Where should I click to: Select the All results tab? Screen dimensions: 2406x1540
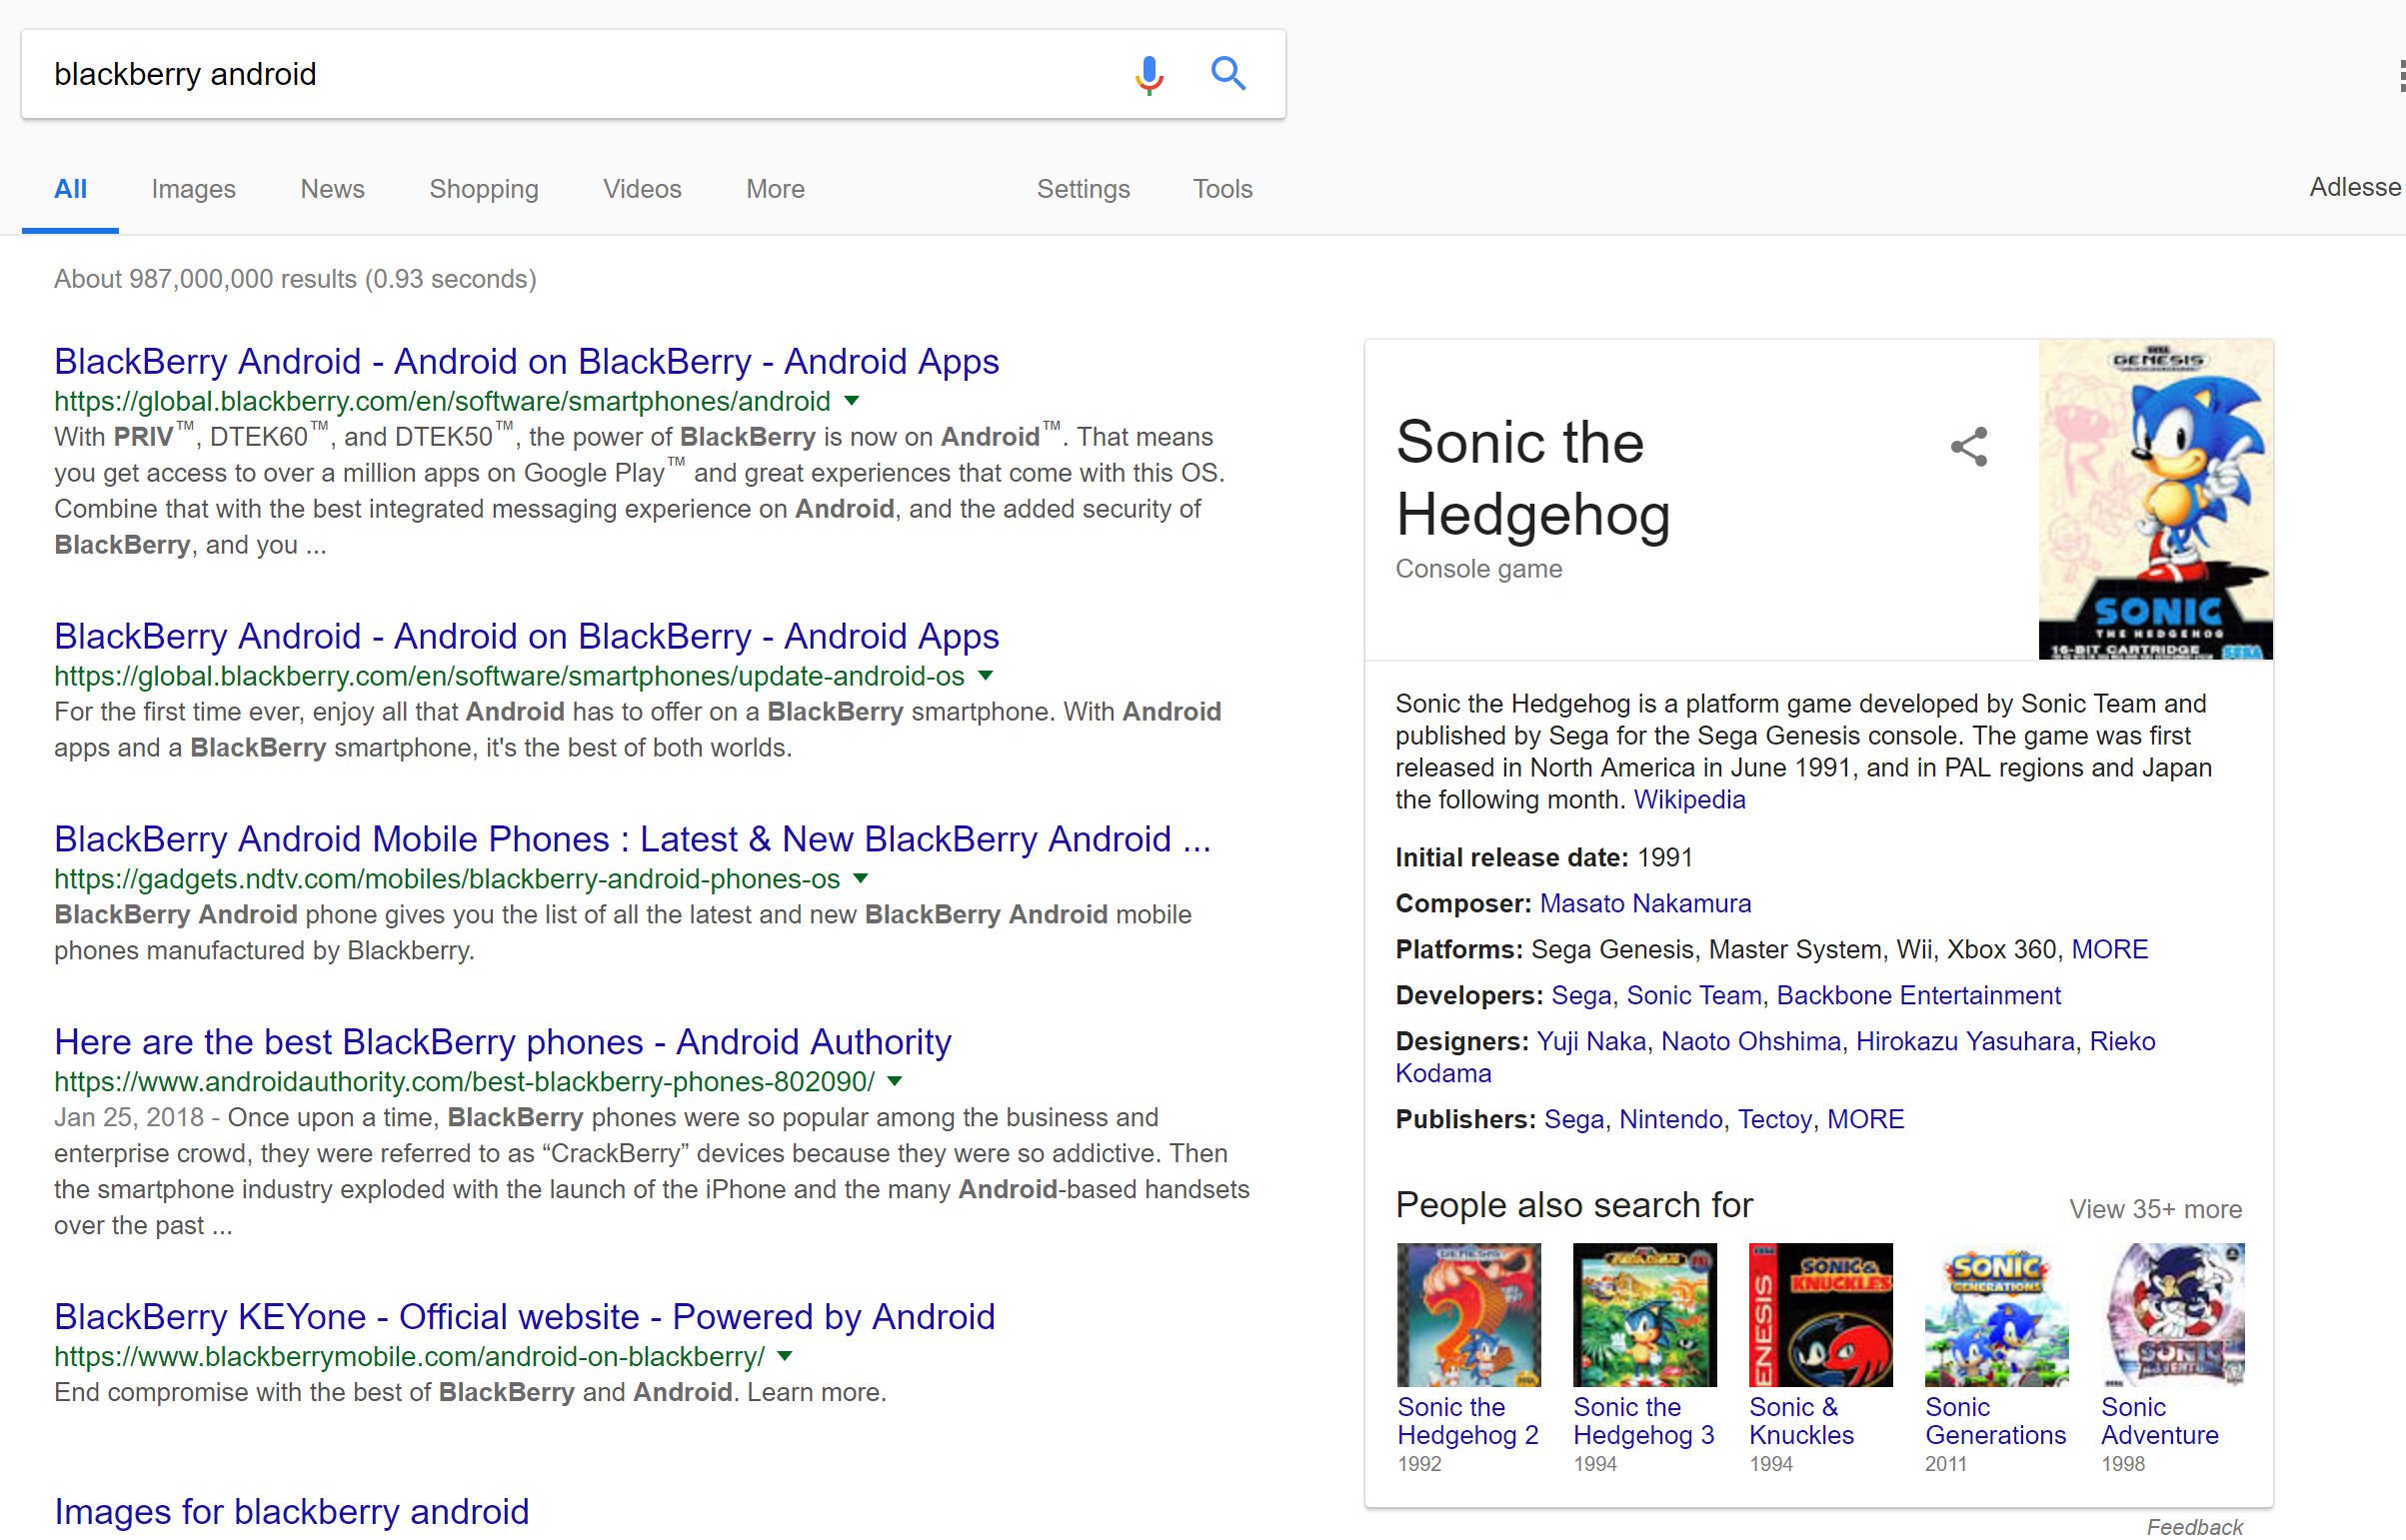click(x=70, y=188)
